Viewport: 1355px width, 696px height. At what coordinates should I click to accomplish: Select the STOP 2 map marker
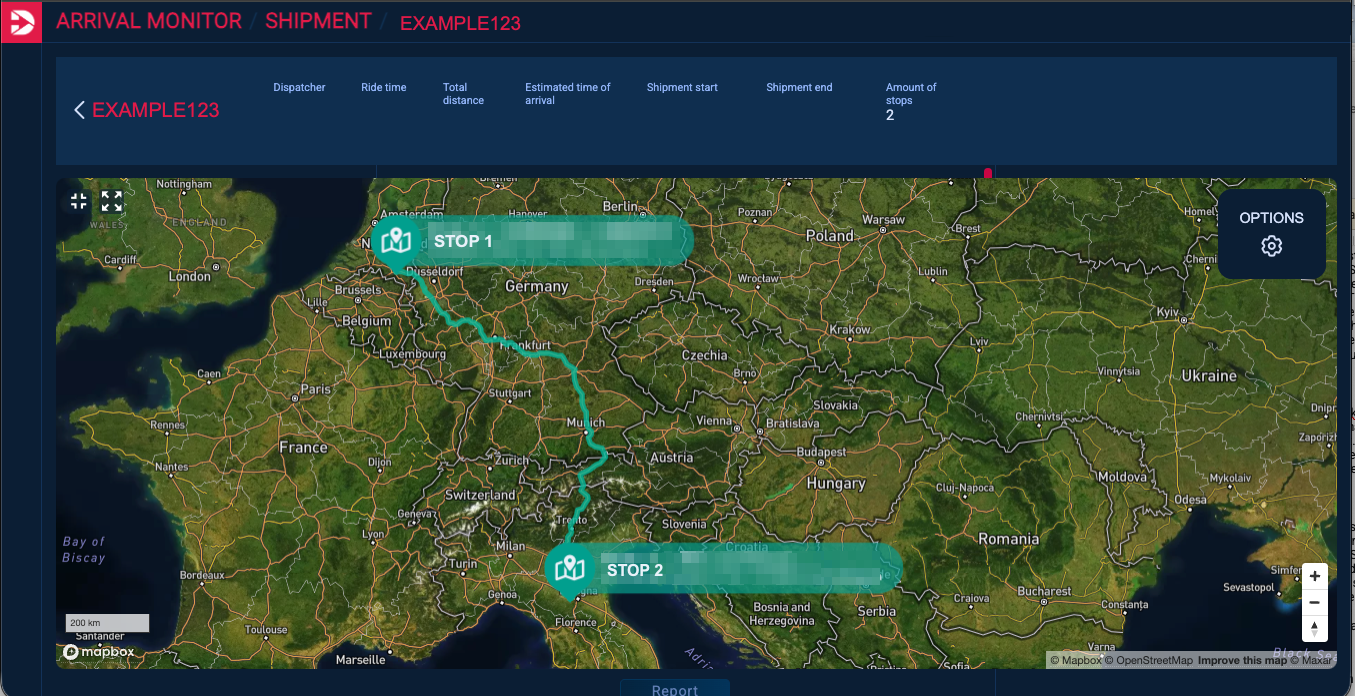[x=569, y=567]
